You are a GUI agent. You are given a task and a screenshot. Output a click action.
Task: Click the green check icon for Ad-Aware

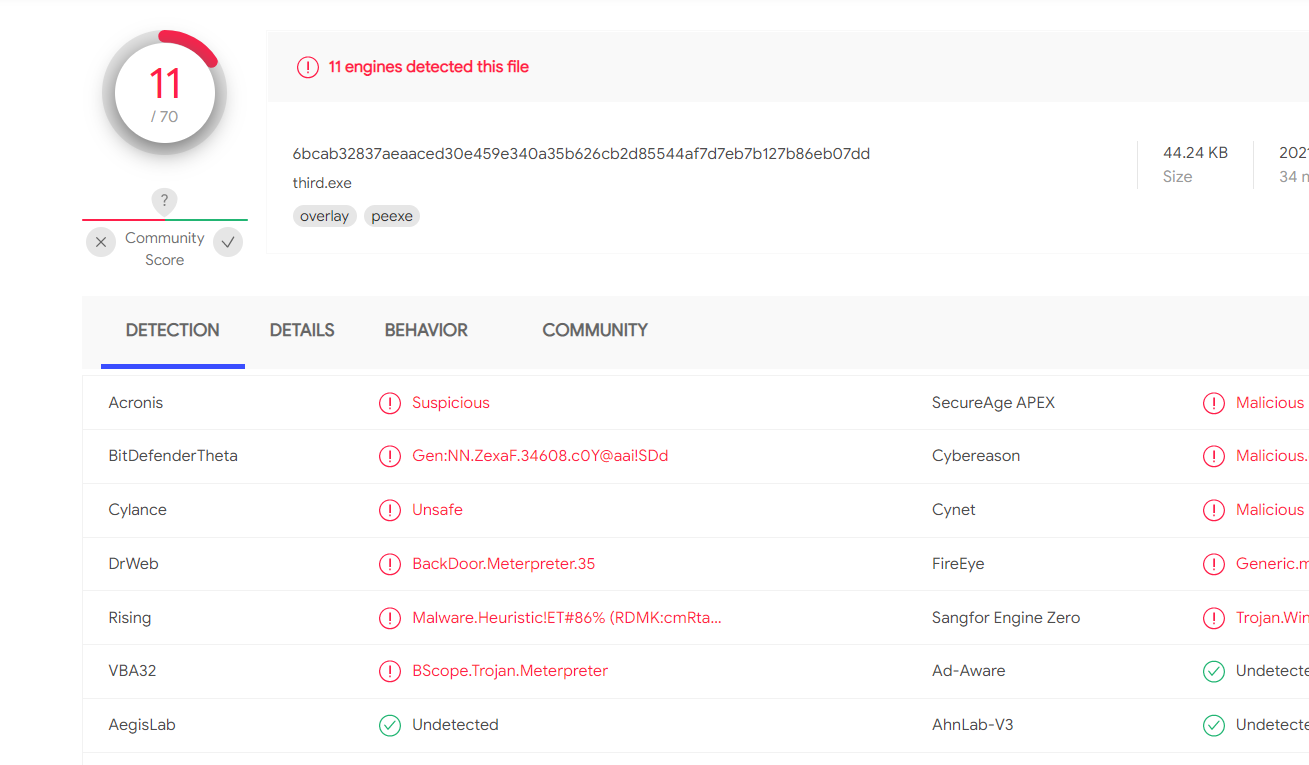tap(1214, 671)
